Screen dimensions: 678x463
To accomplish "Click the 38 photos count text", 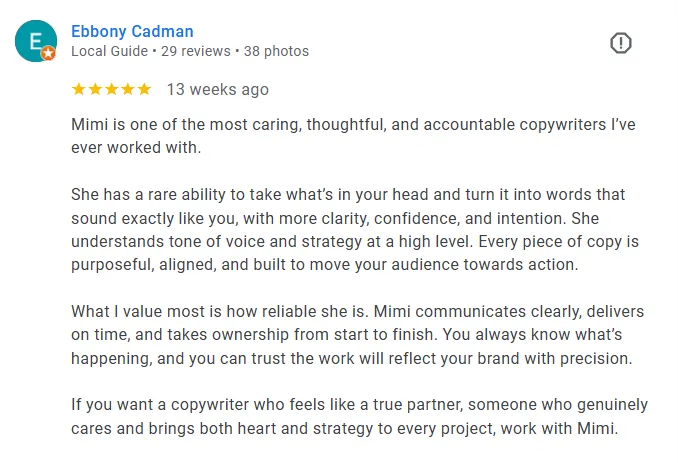I will [x=275, y=51].
